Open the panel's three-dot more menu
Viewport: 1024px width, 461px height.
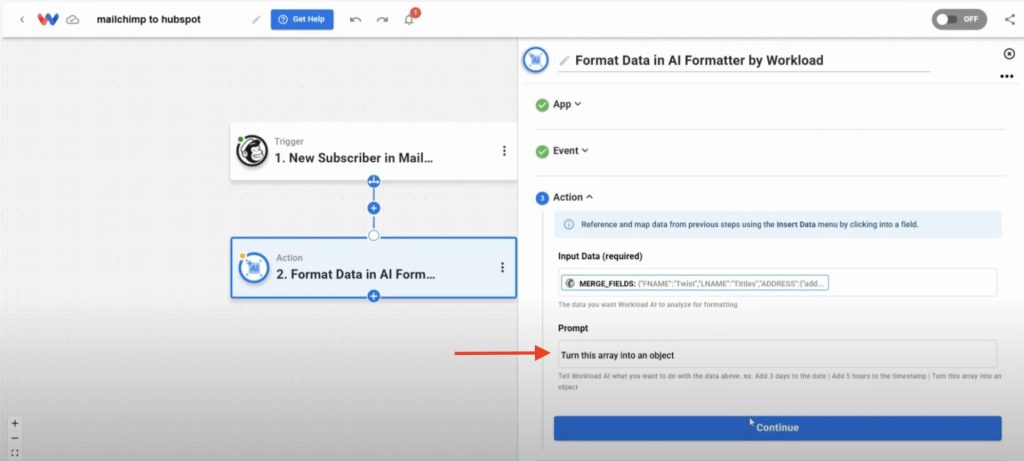pyautogui.click(x=1006, y=76)
